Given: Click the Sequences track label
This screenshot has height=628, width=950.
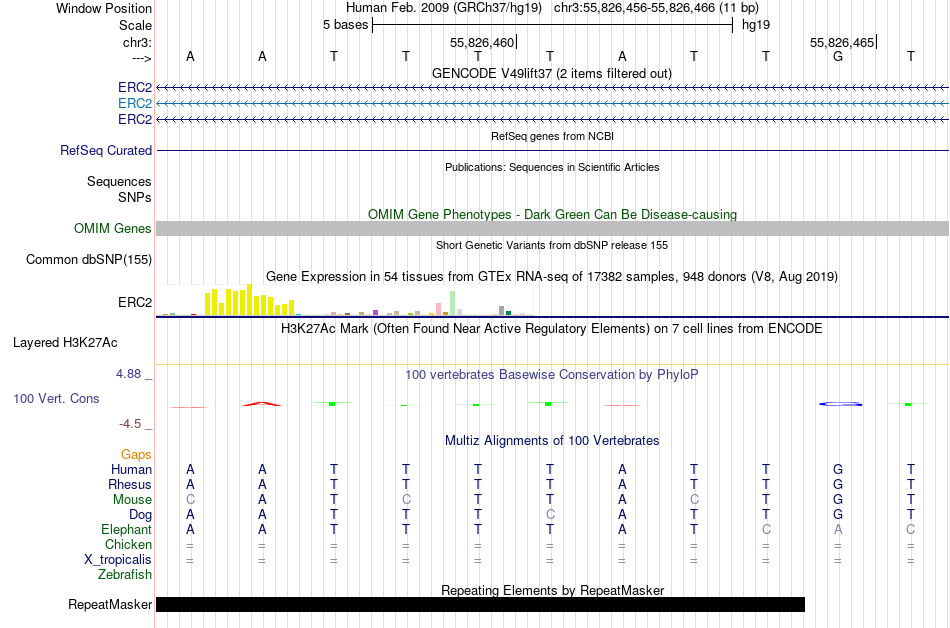Looking at the screenshot, I should click(x=119, y=182).
